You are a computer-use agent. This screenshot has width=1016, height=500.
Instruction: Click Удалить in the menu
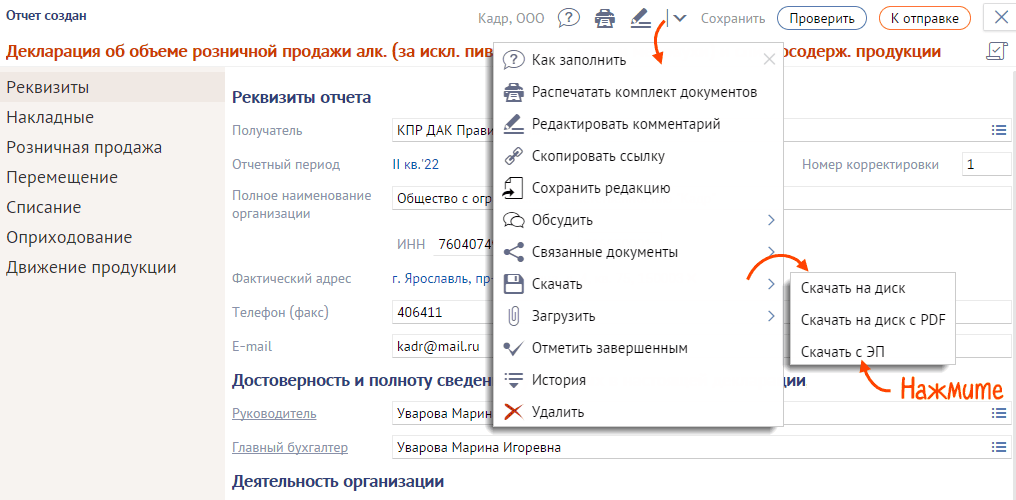pos(557,412)
